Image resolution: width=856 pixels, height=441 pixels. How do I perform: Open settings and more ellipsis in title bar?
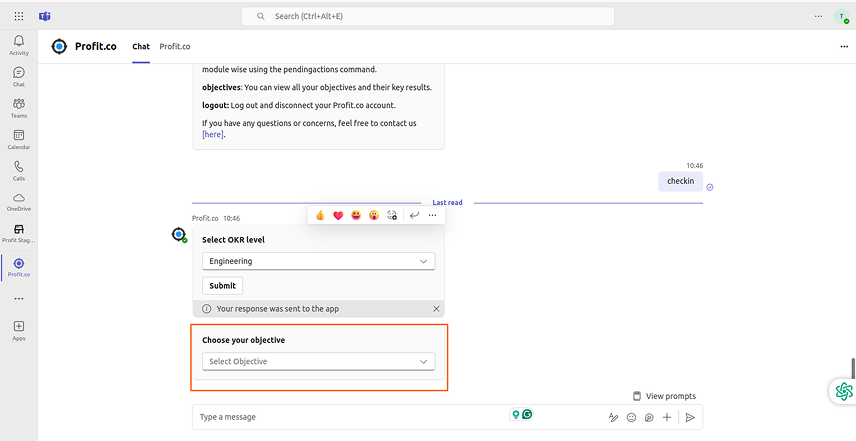point(818,16)
